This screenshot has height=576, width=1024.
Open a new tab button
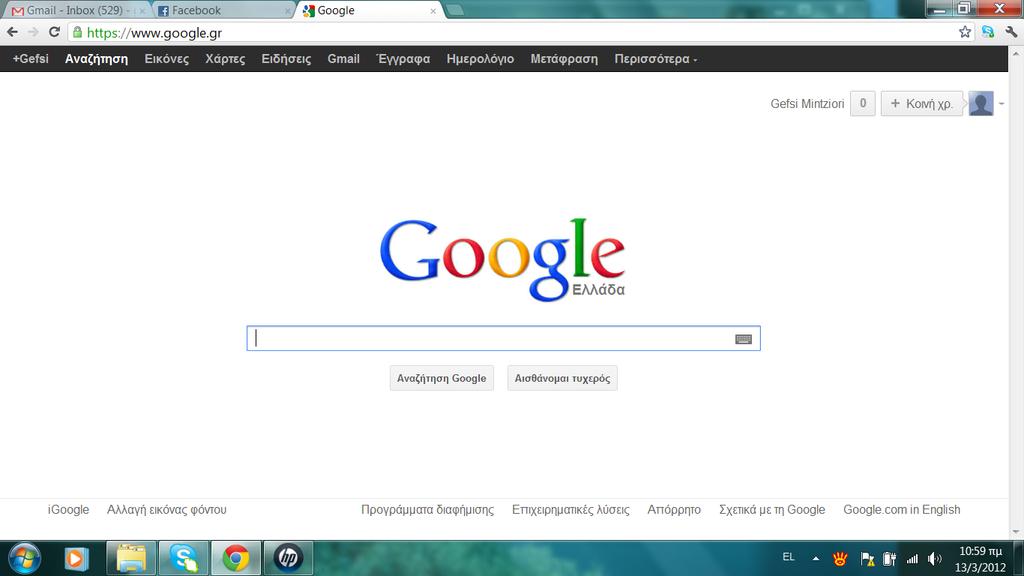click(455, 10)
